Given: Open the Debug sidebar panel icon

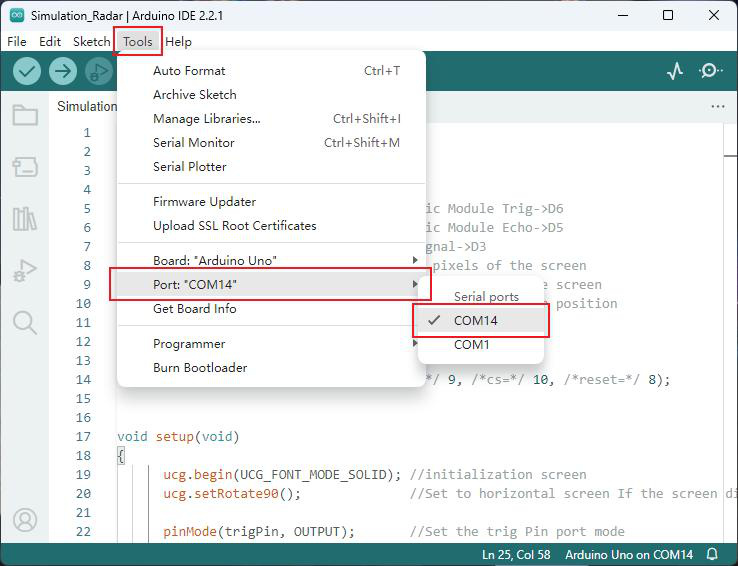Looking at the screenshot, I should (x=25, y=271).
